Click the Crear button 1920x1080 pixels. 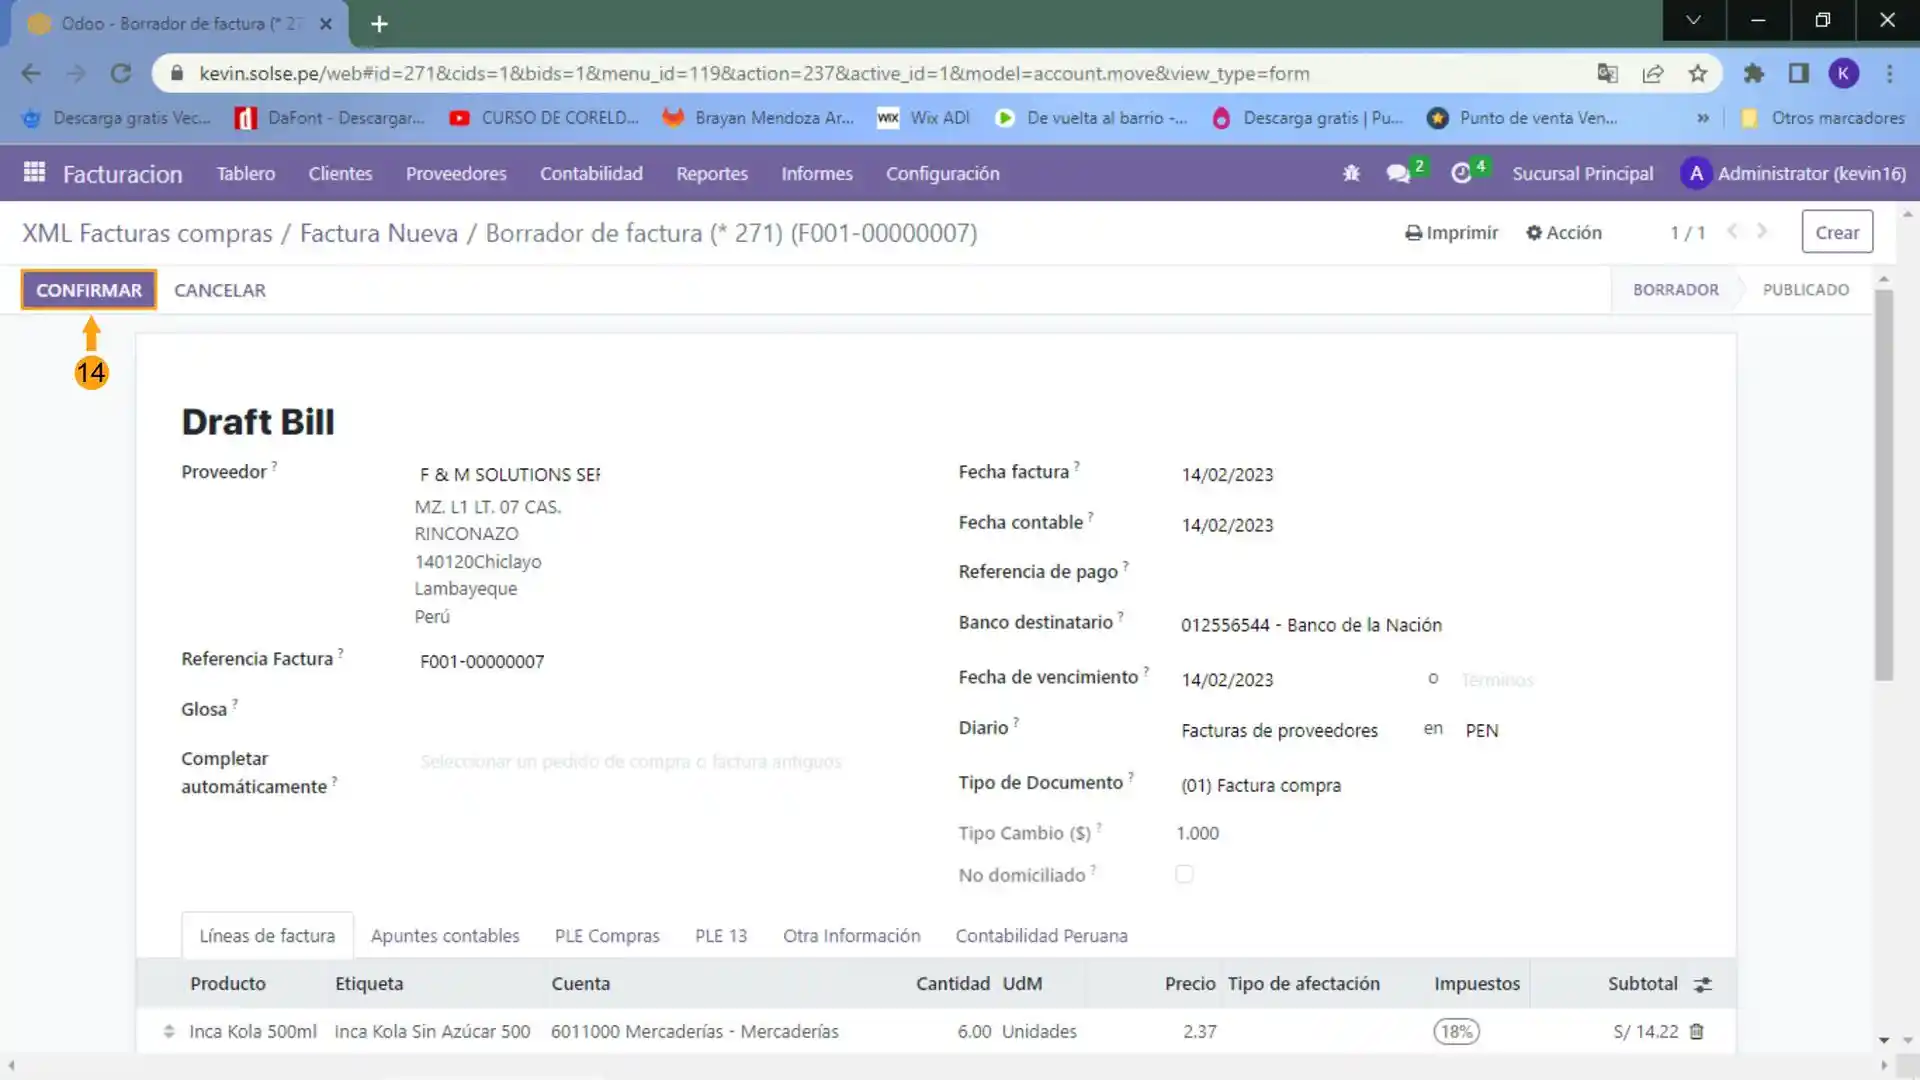click(x=1837, y=232)
